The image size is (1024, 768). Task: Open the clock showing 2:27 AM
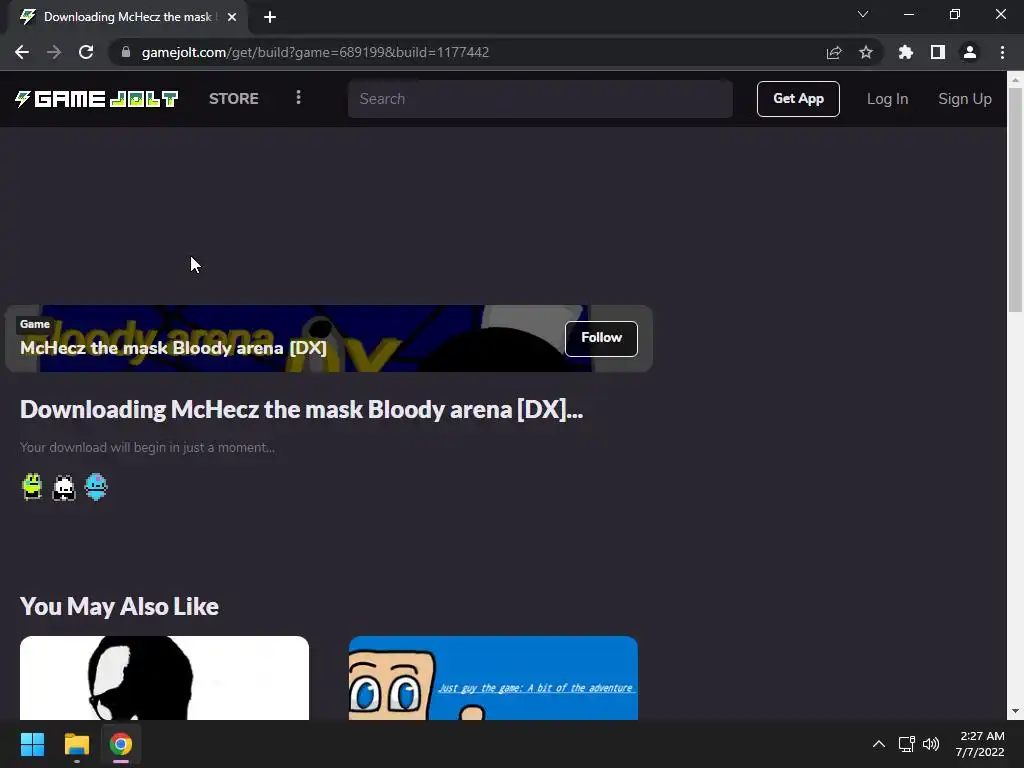[980, 744]
